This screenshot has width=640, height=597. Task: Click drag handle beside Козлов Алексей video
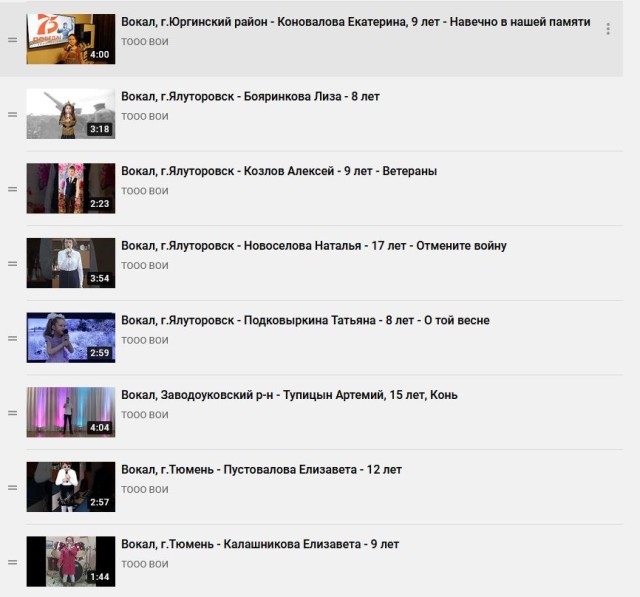(x=13, y=189)
